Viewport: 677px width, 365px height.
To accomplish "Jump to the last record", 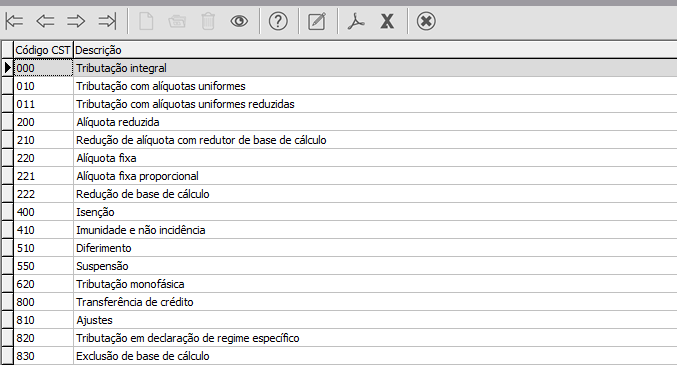I will (x=108, y=21).
